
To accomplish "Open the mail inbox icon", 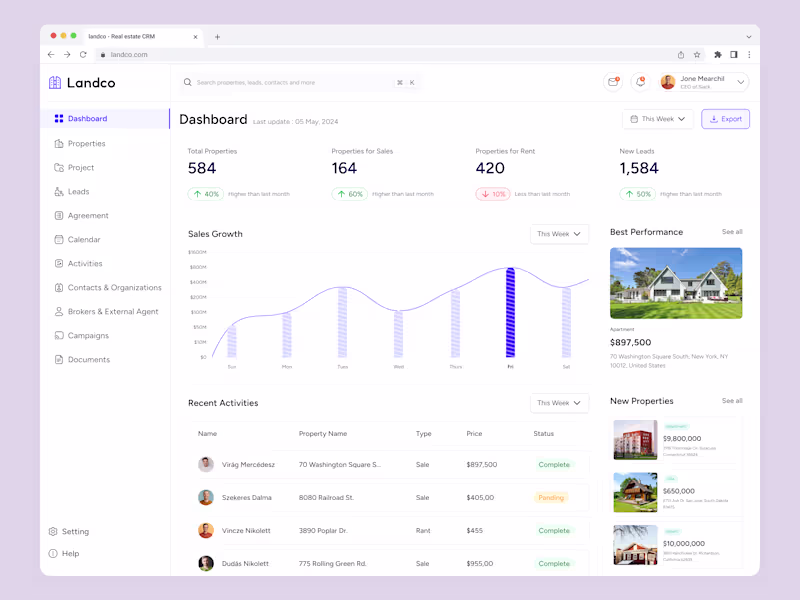I will (613, 82).
